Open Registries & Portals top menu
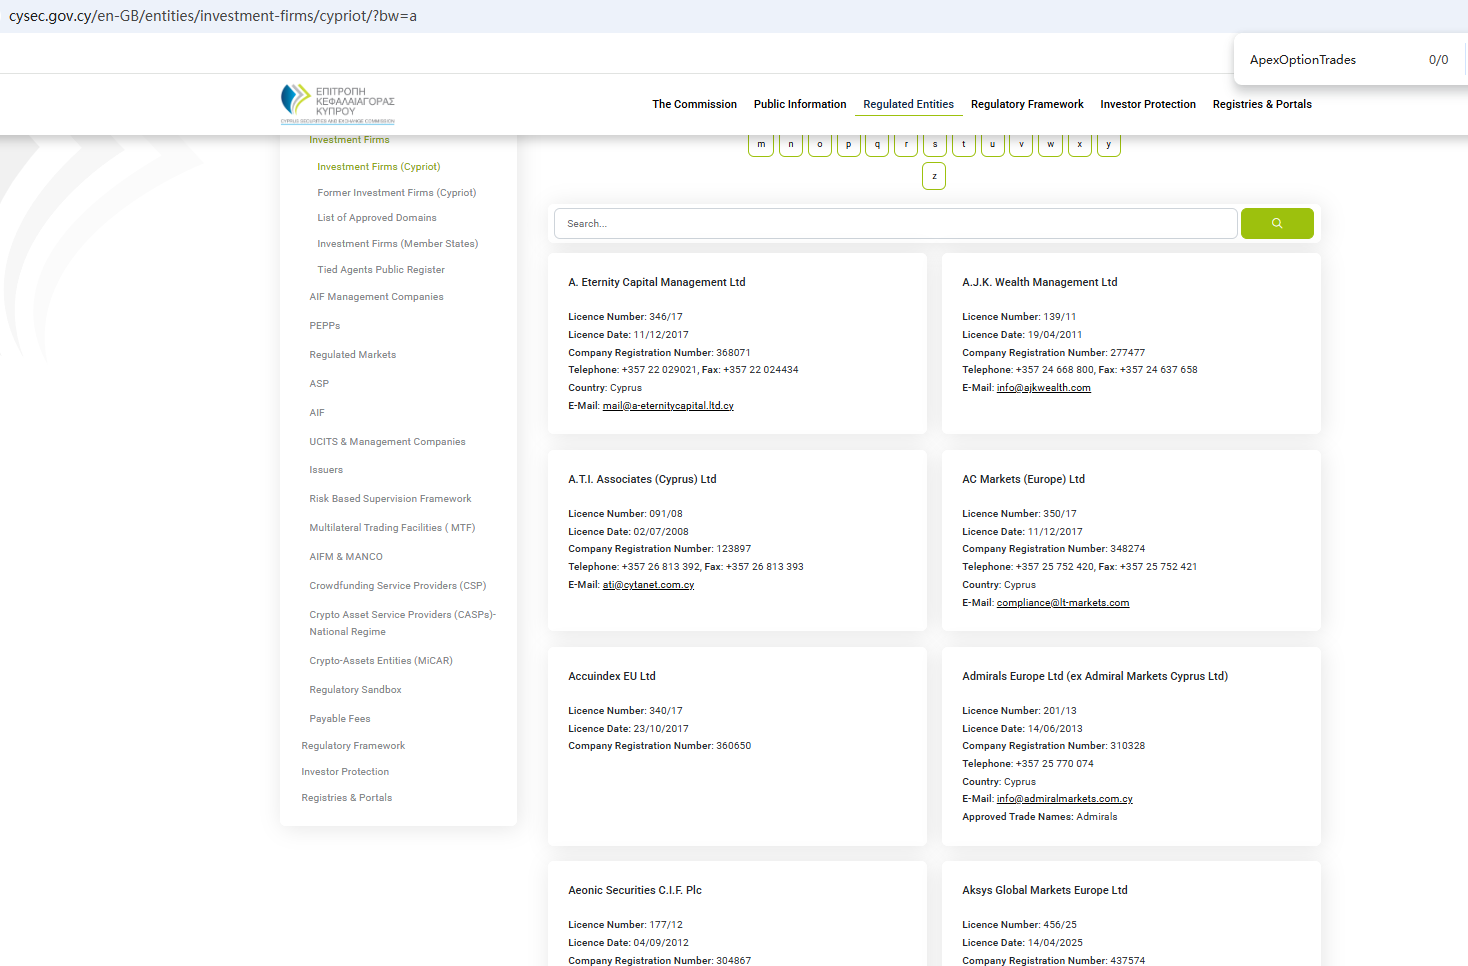This screenshot has width=1468, height=966. click(1262, 104)
